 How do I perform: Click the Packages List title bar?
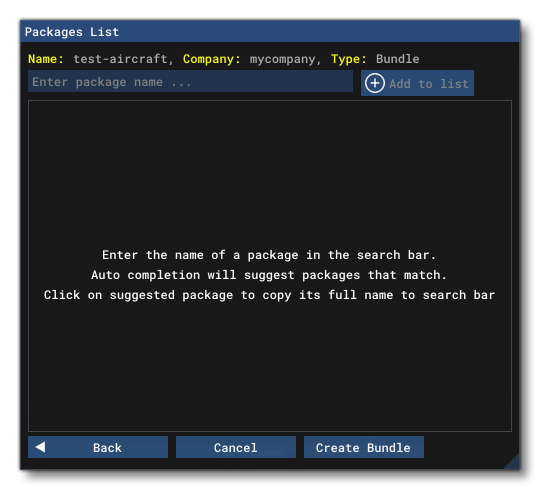(270, 32)
